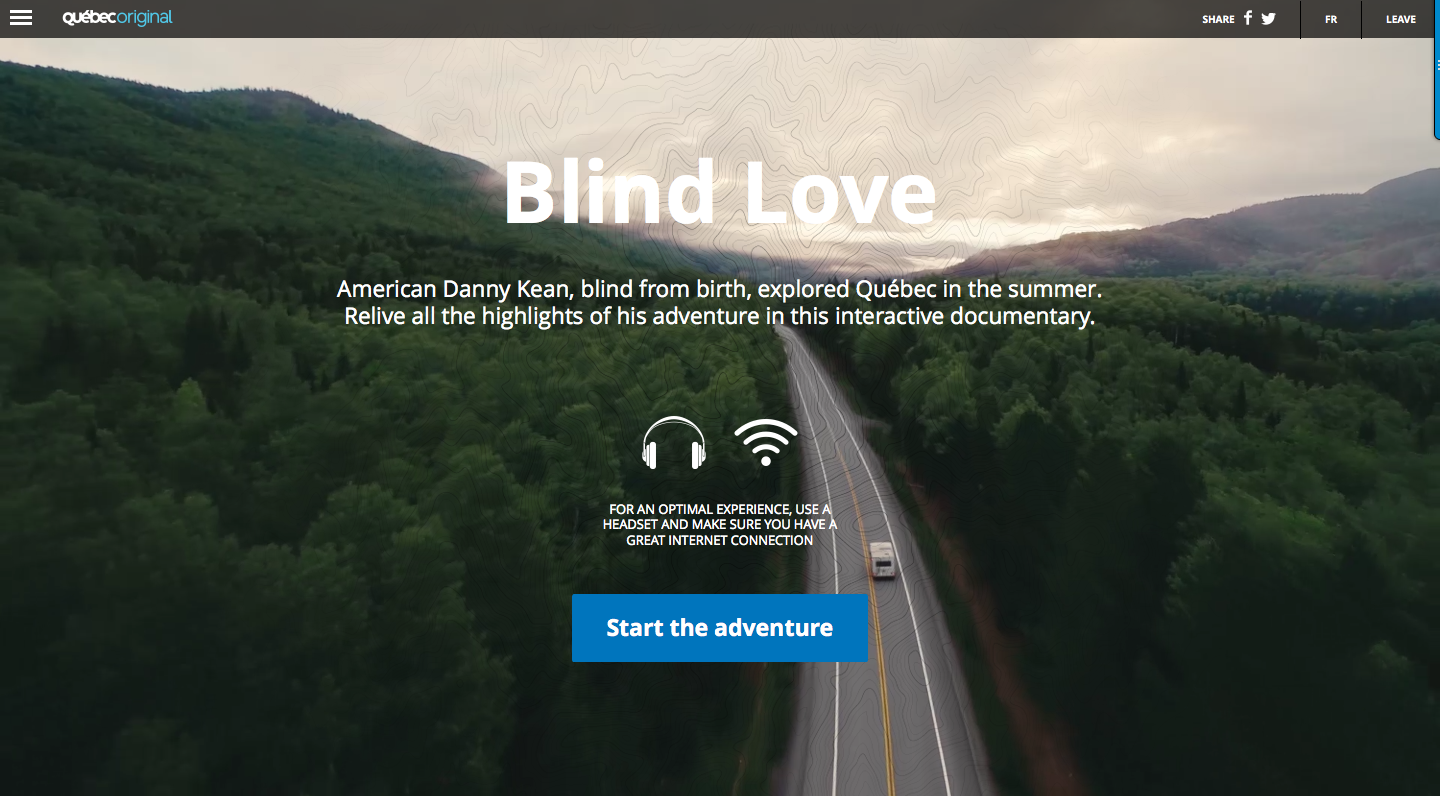Click the SHARE label
1440x796 pixels.
(1218, 19)
